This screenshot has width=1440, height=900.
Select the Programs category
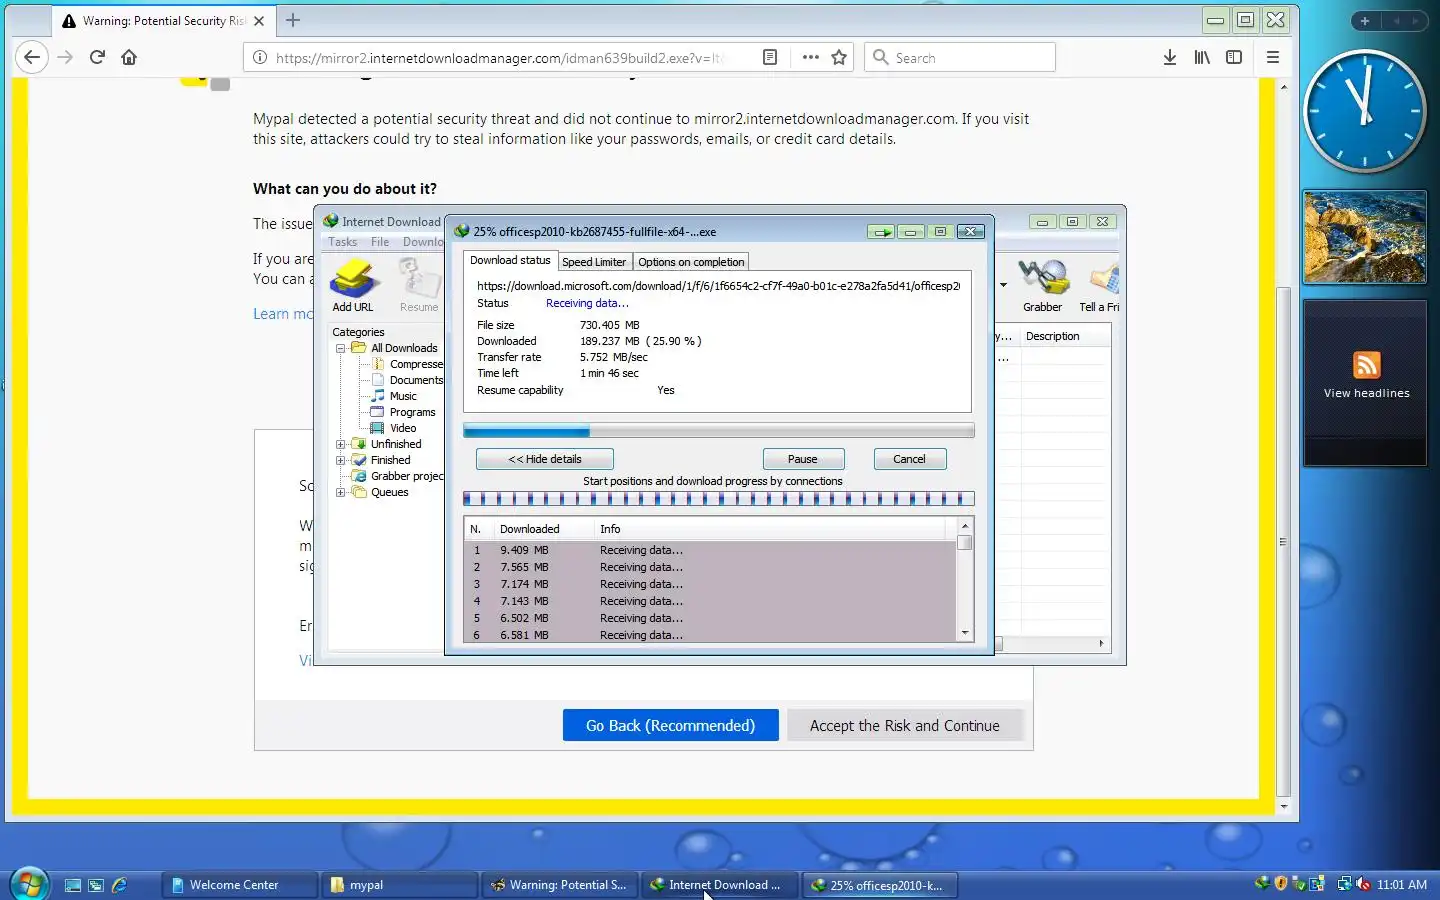click(412, 412)
